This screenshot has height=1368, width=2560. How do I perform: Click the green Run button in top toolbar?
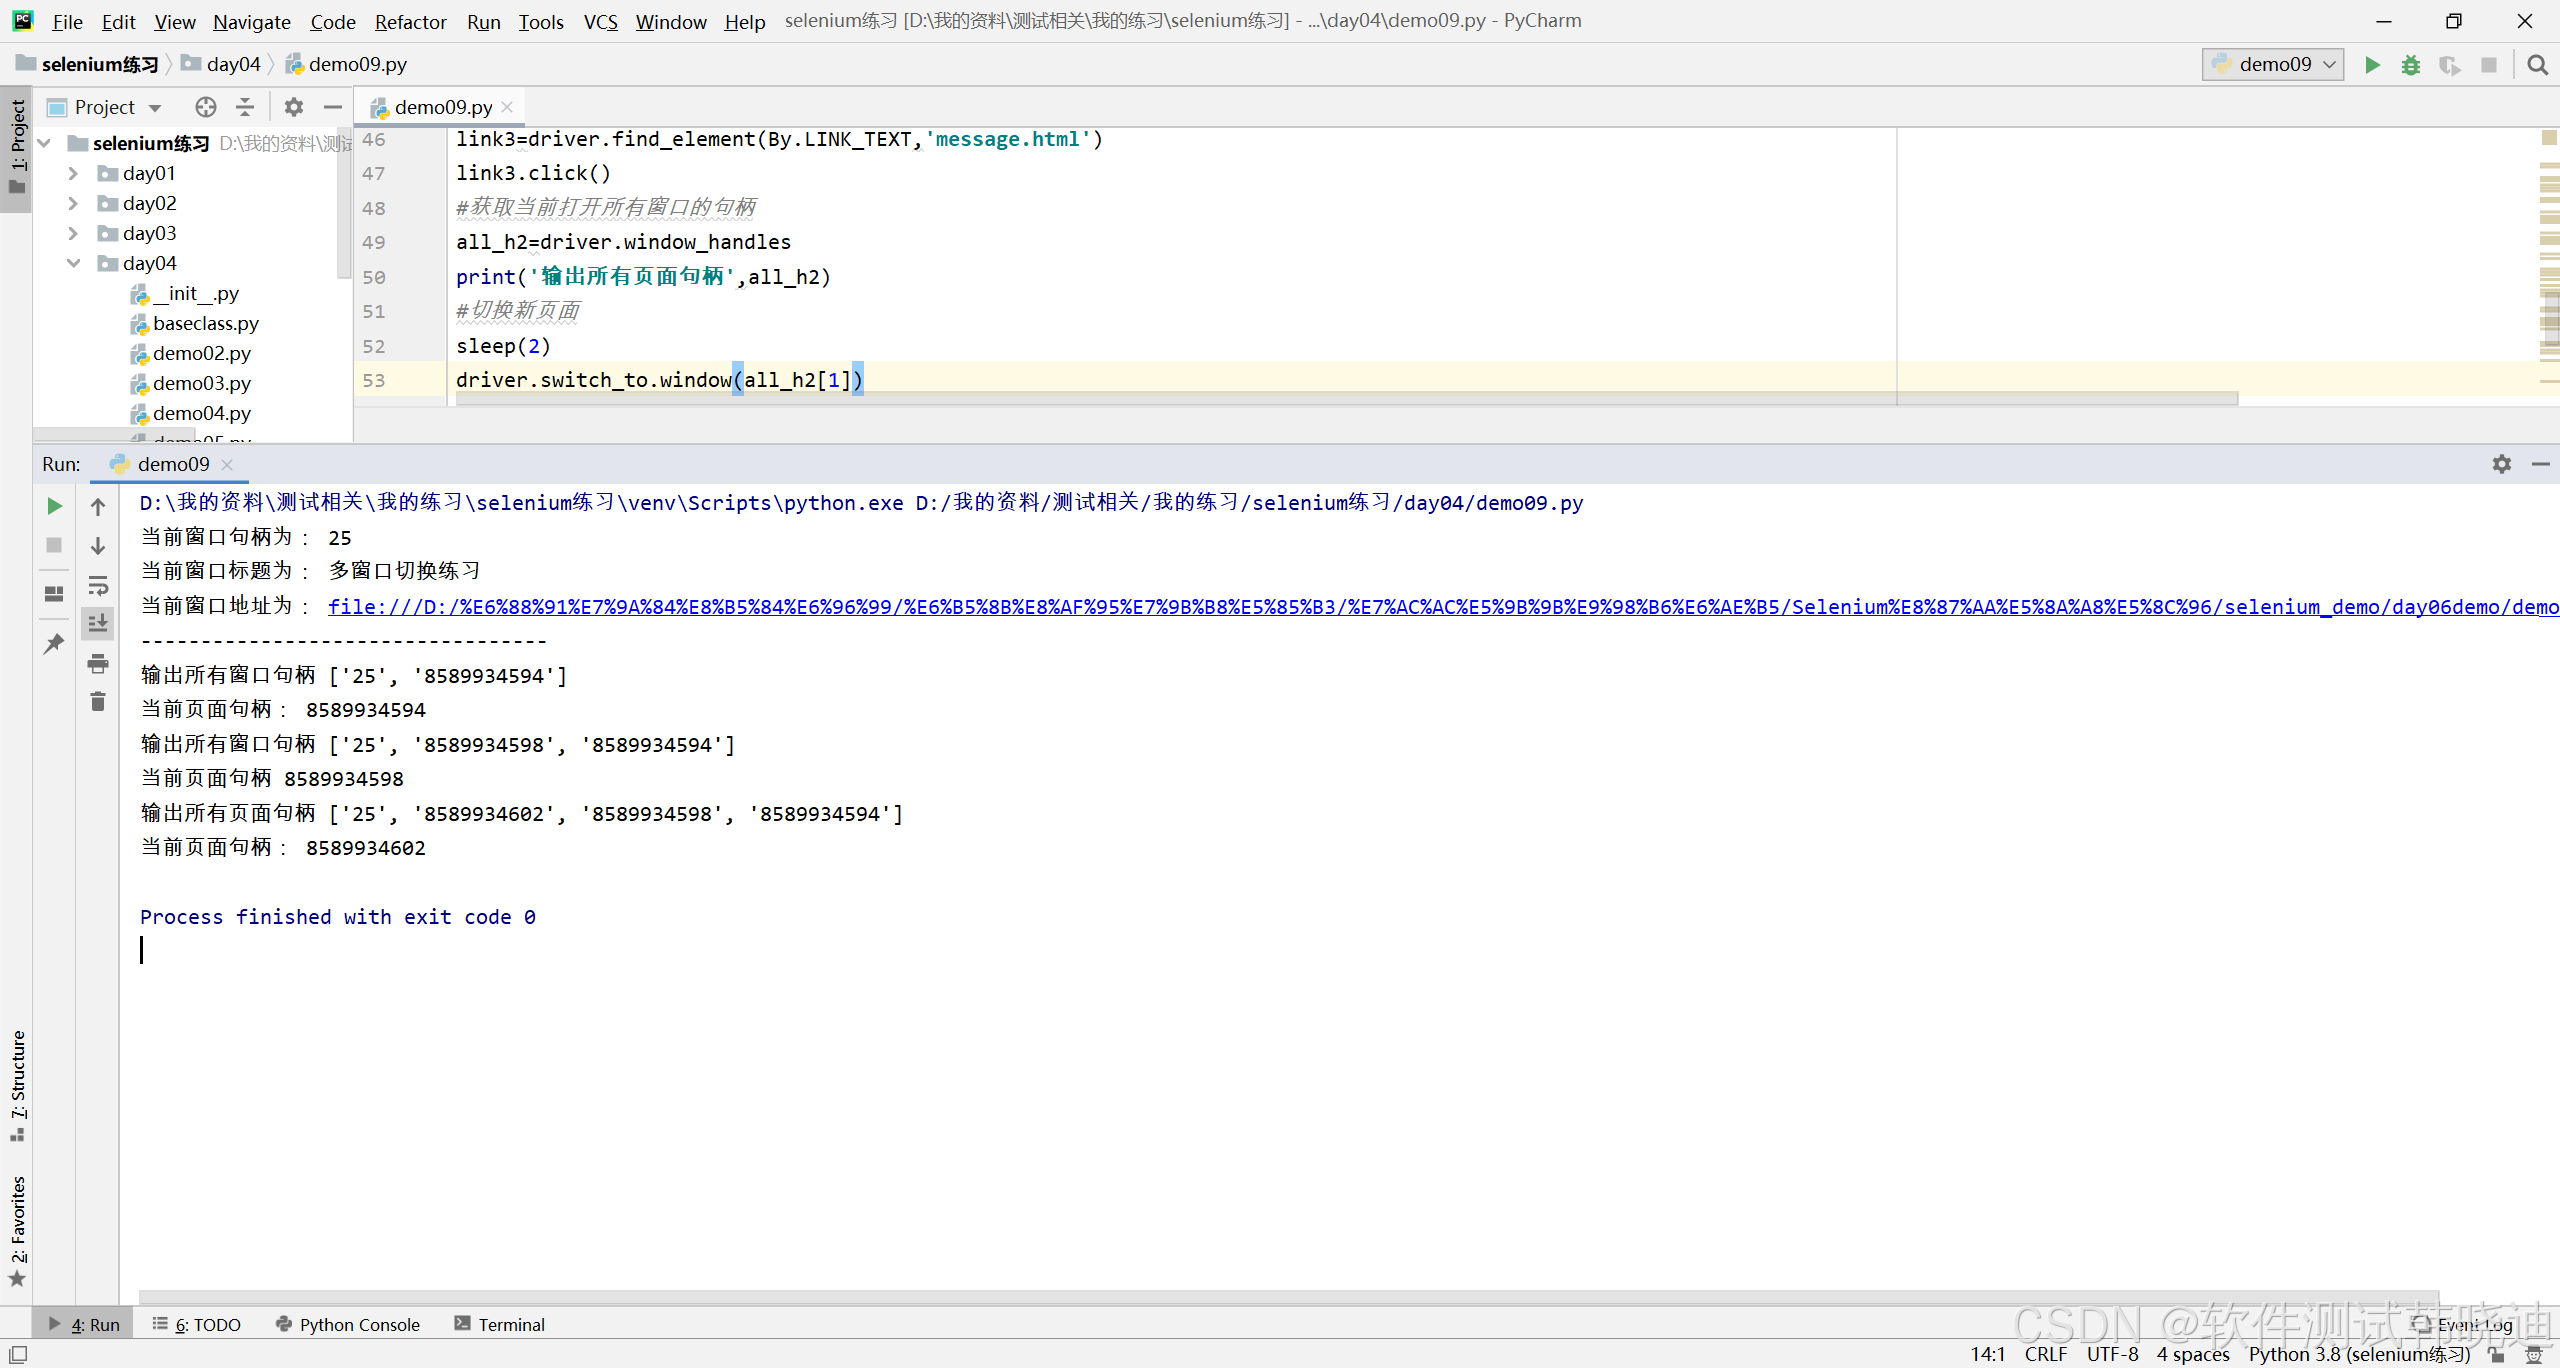point(2372,65)
